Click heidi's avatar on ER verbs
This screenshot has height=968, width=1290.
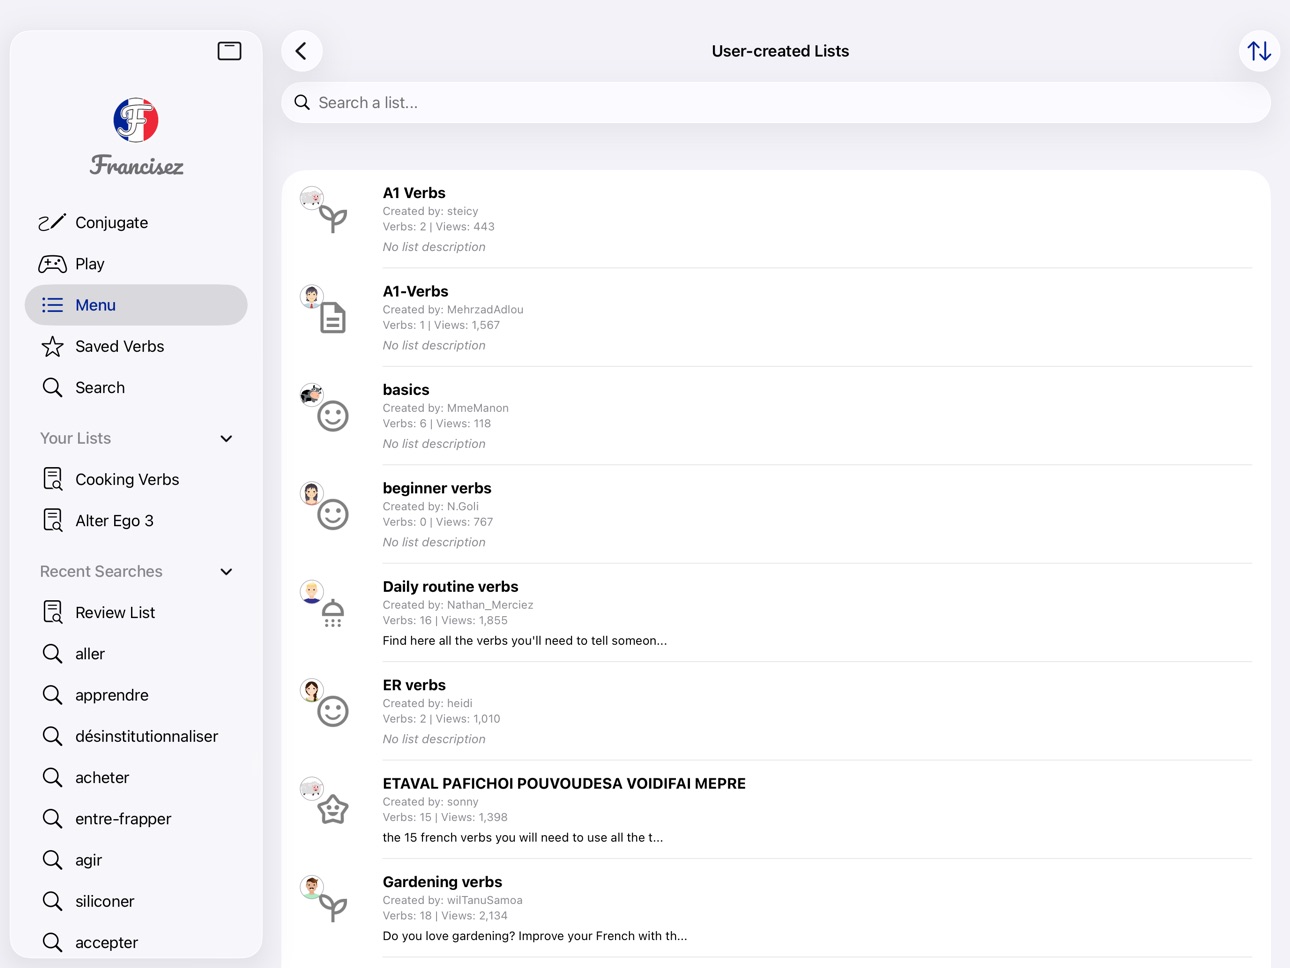coord(312,690)
